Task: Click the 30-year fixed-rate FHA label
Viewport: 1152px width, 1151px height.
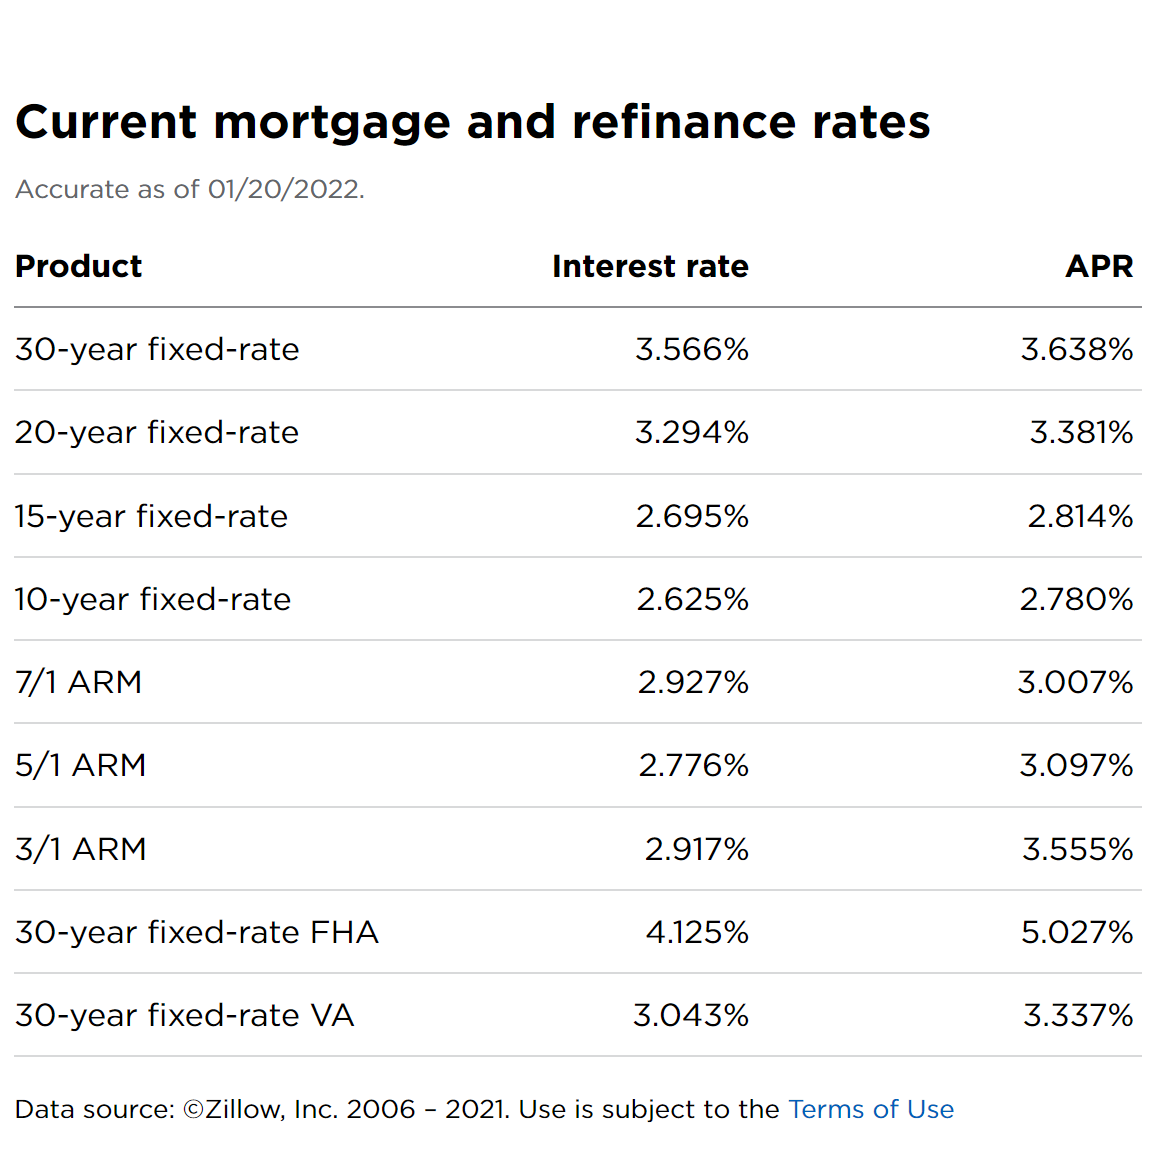Action: click(x=197, y=932)
